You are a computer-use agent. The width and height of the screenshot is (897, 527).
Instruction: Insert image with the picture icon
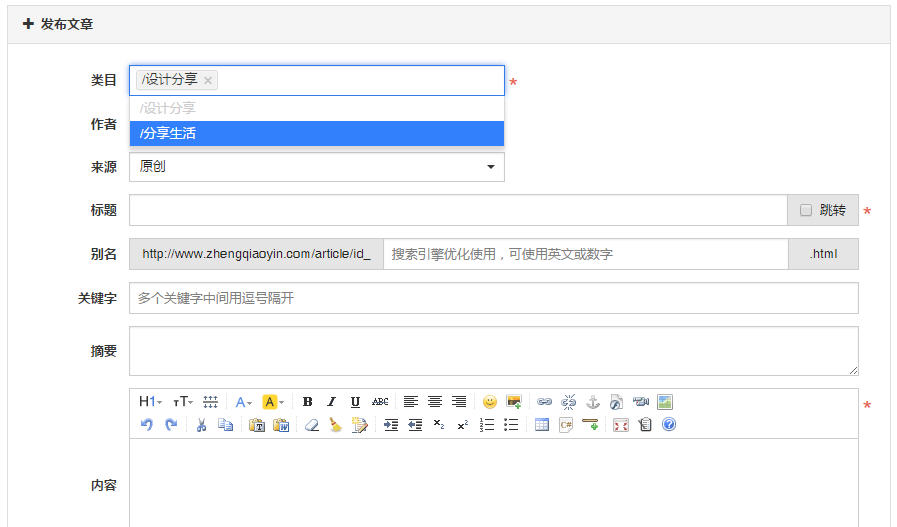(x=514, y=402)
